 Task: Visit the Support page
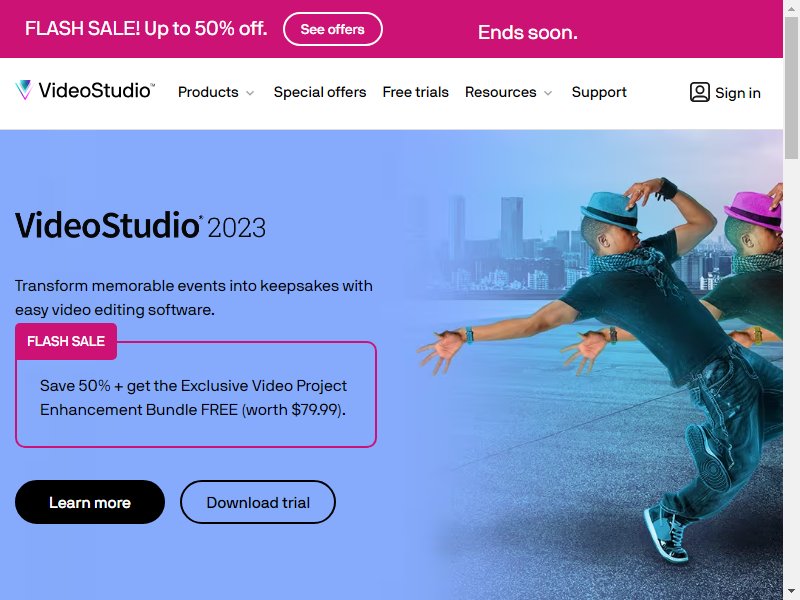coord(599,92)
